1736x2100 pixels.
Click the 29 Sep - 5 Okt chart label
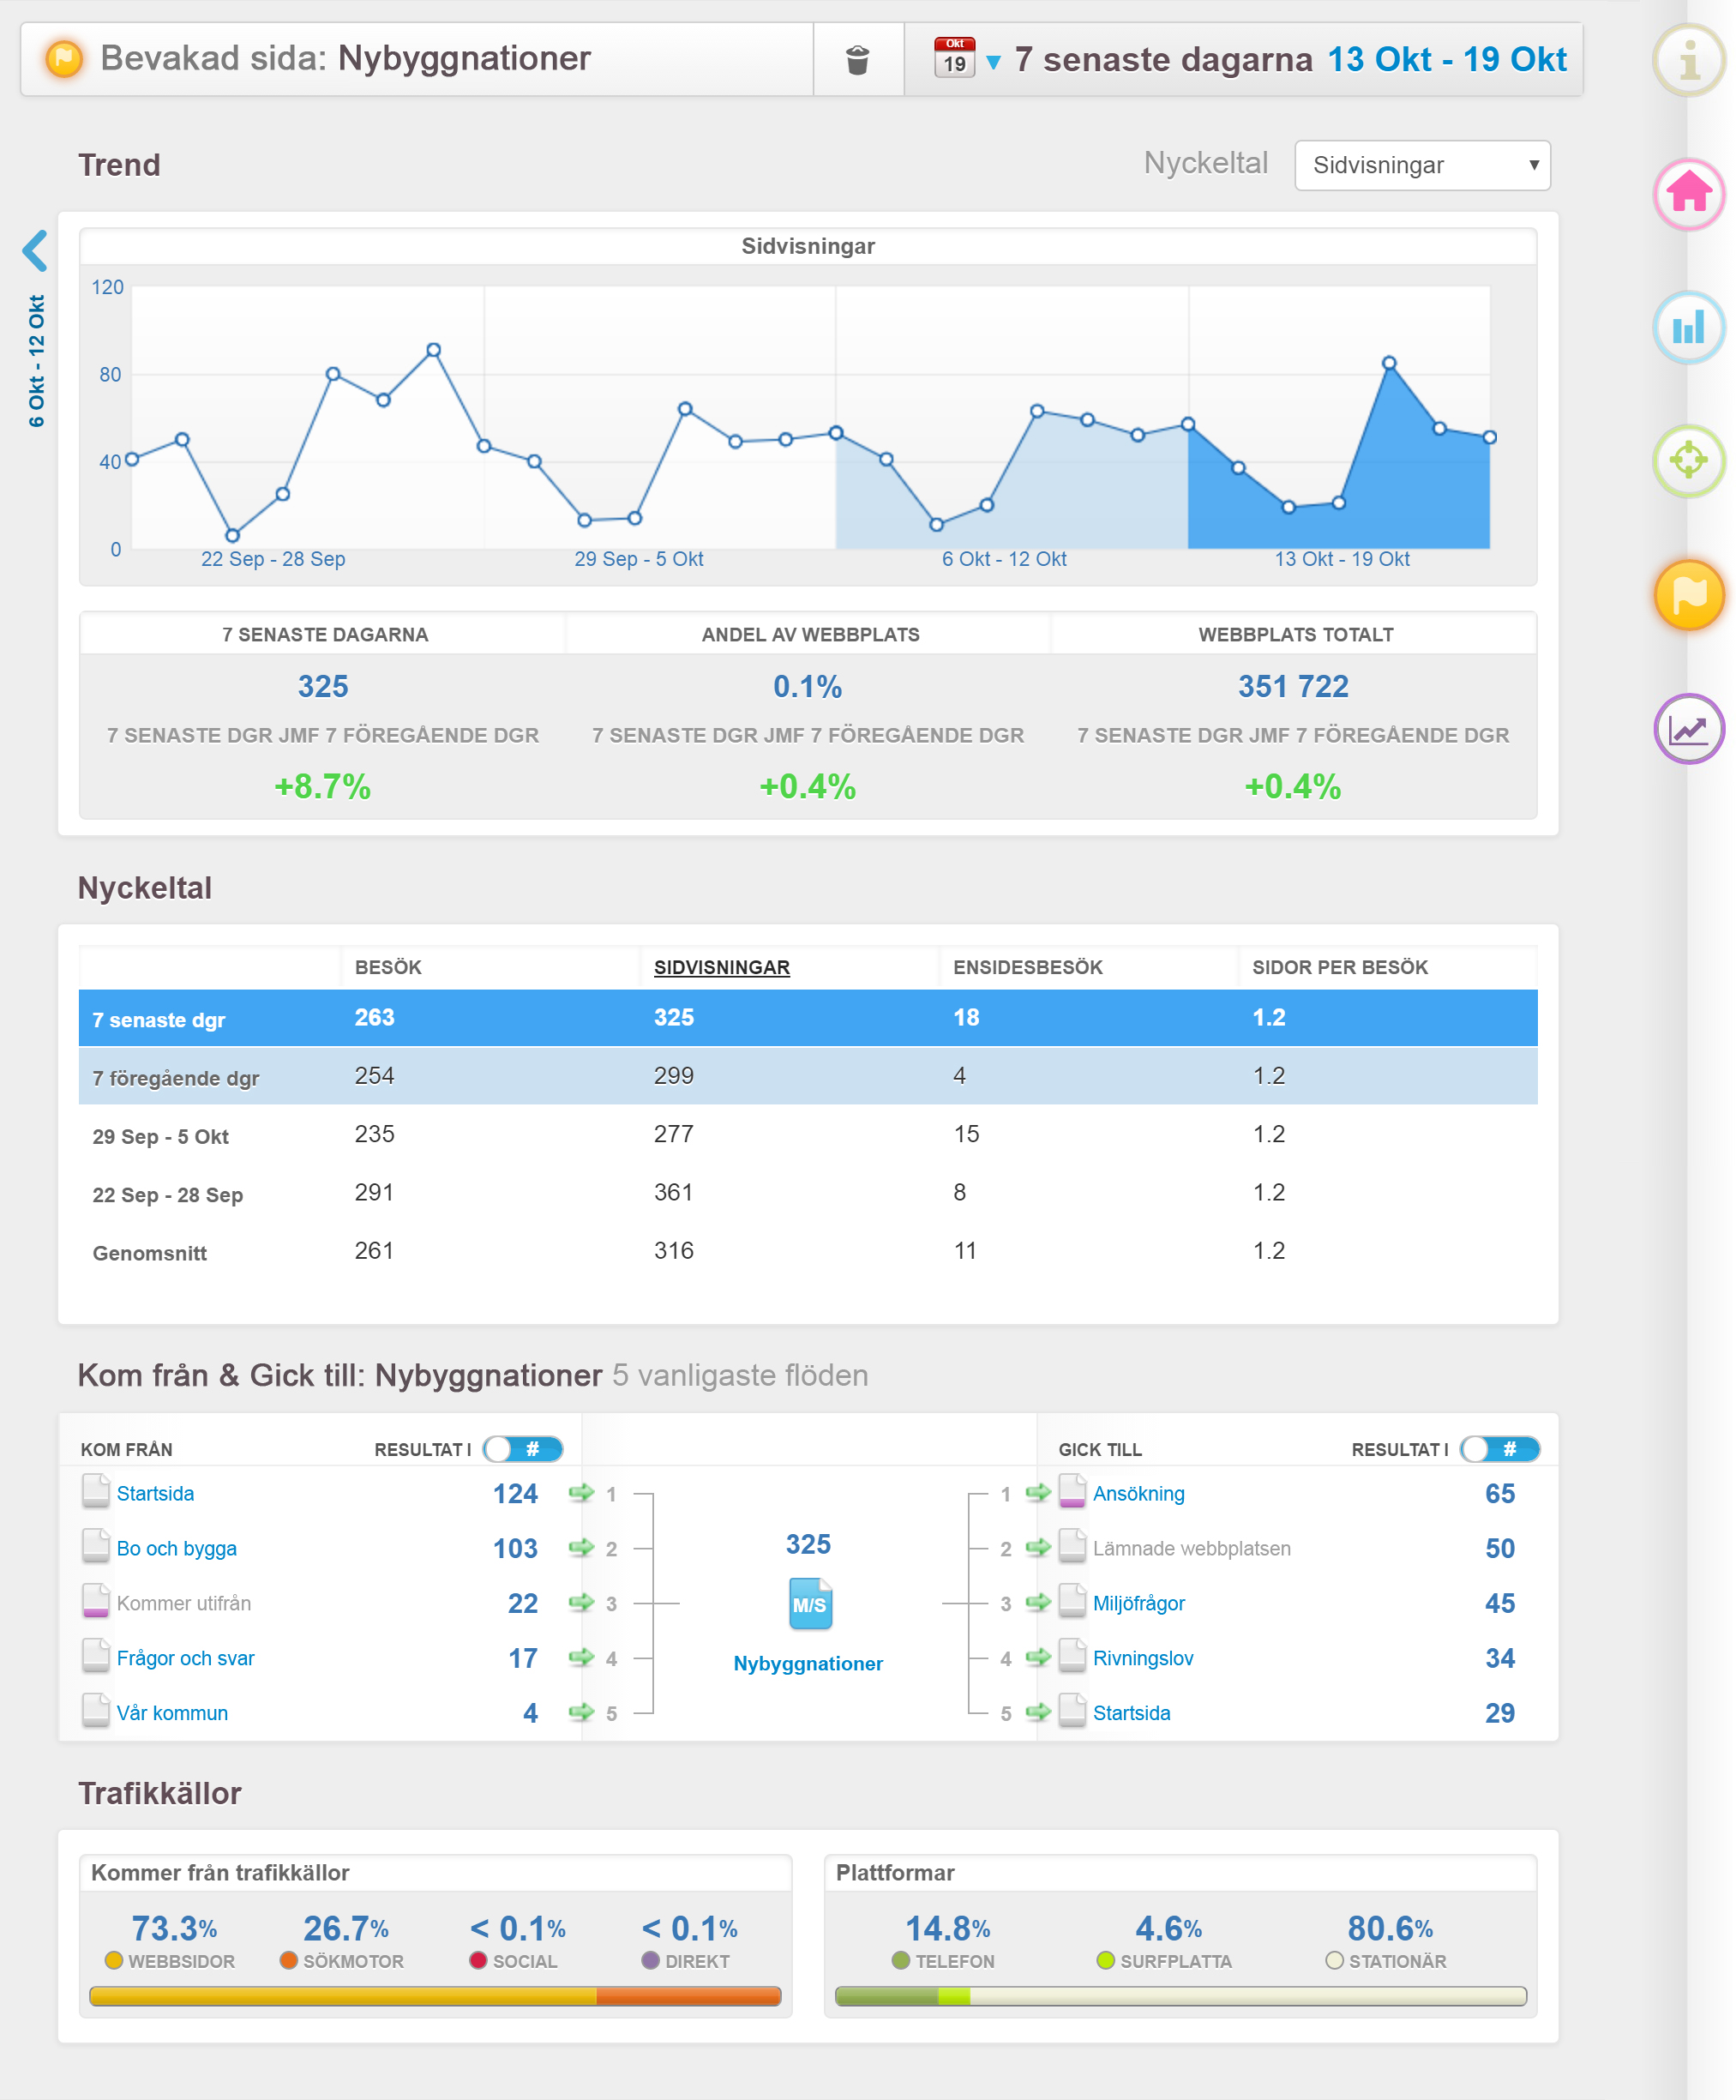638,559
